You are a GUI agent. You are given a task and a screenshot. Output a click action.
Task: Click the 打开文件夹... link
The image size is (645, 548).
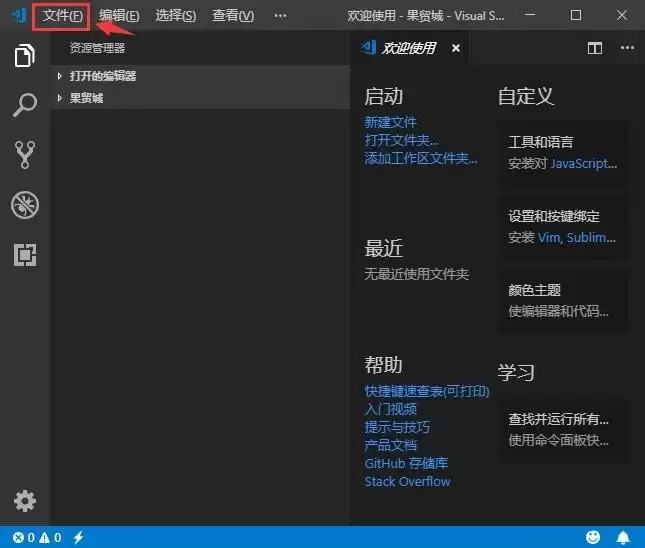(x=402, y=140)
